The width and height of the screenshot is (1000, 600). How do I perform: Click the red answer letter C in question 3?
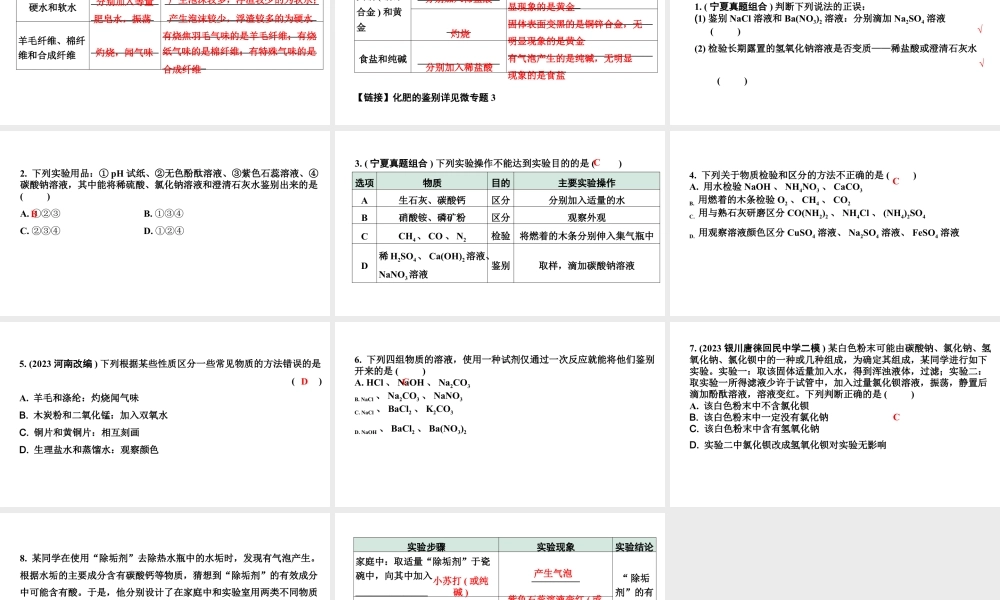pos(597,164)
